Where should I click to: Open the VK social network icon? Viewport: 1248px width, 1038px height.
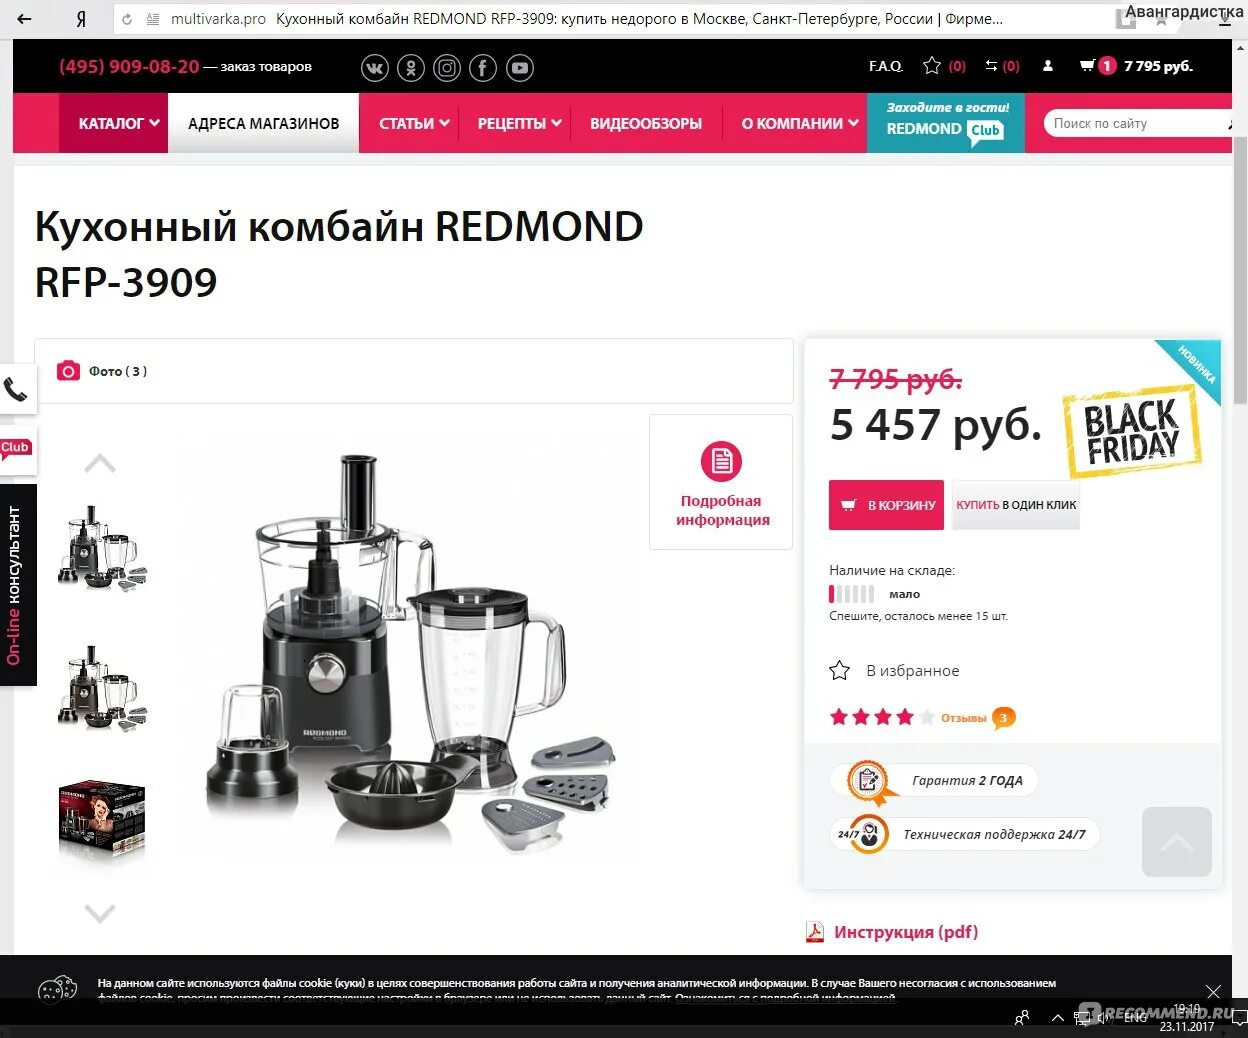(375, 68)
